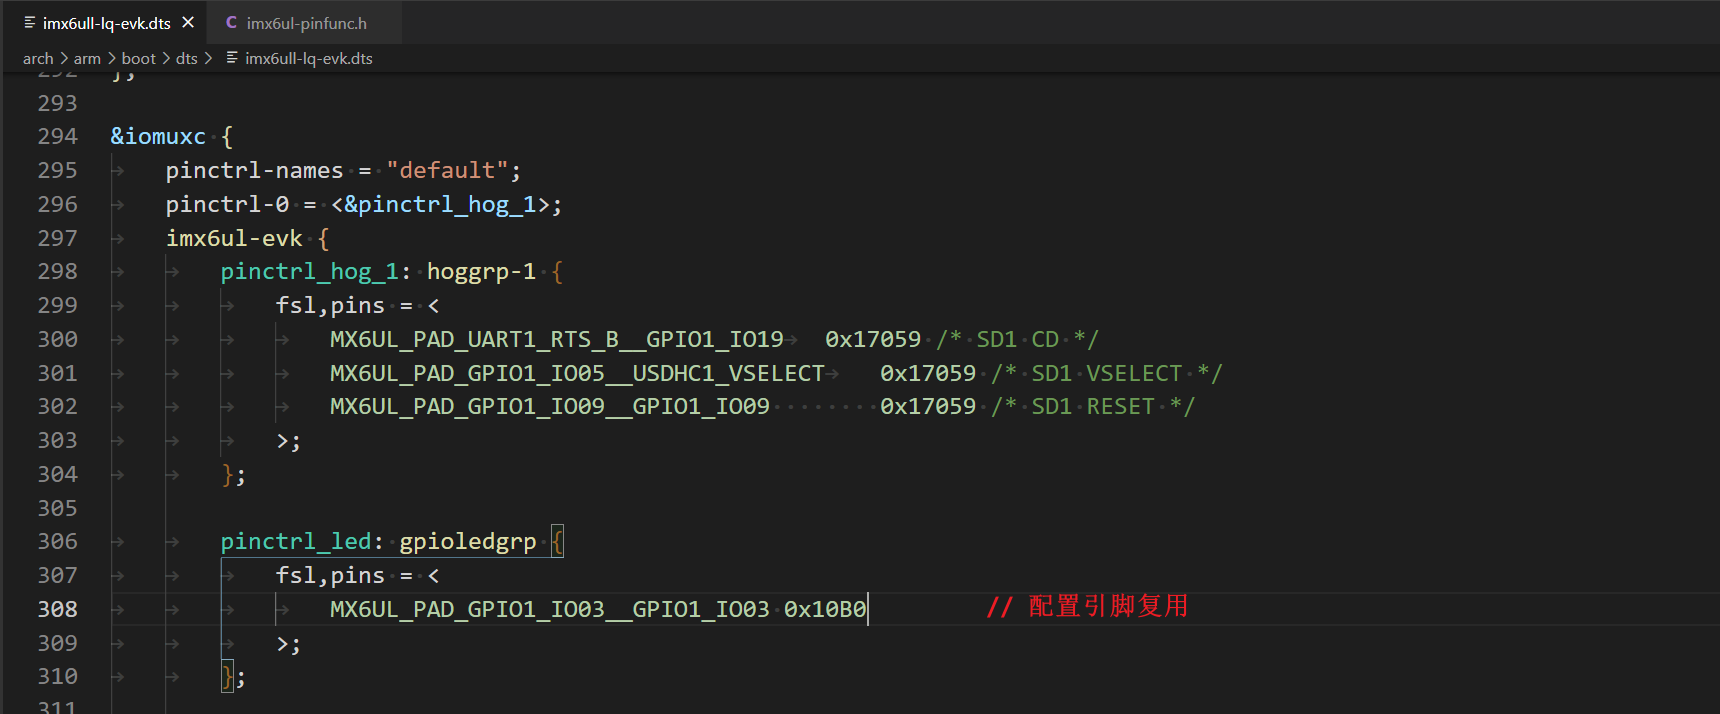
Task: Click on hoggrp-1 node name
Action: (x=481, y=271)
